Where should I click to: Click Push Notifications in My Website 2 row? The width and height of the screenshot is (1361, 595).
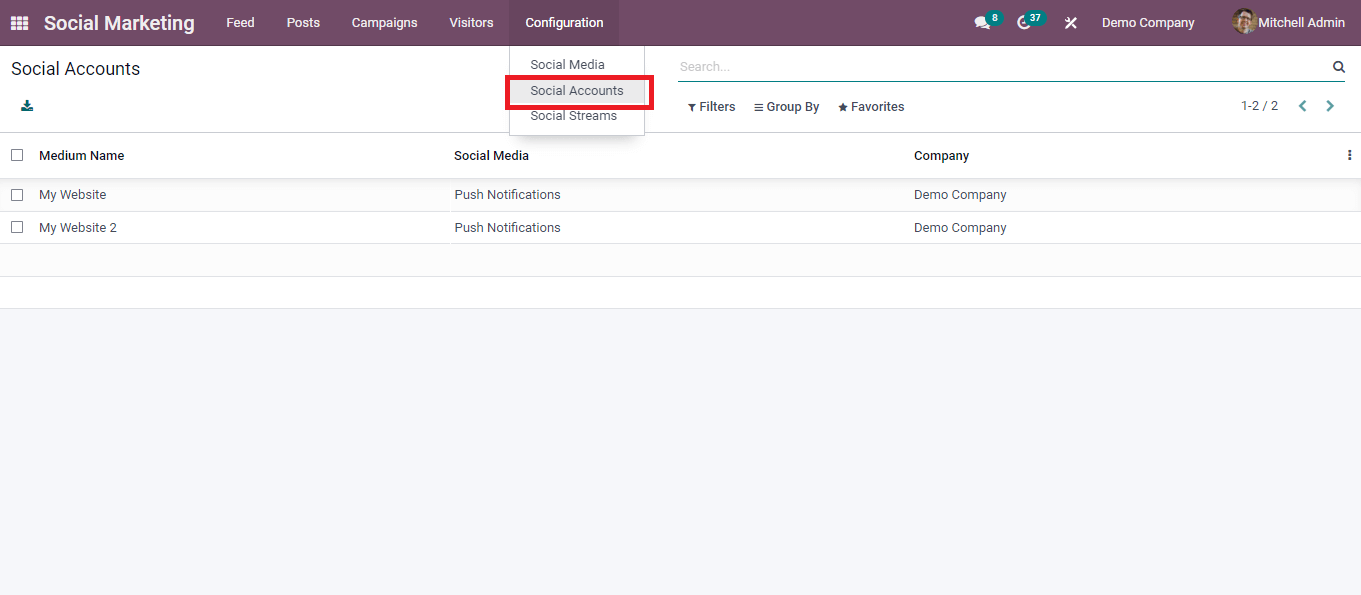[507, 228]
